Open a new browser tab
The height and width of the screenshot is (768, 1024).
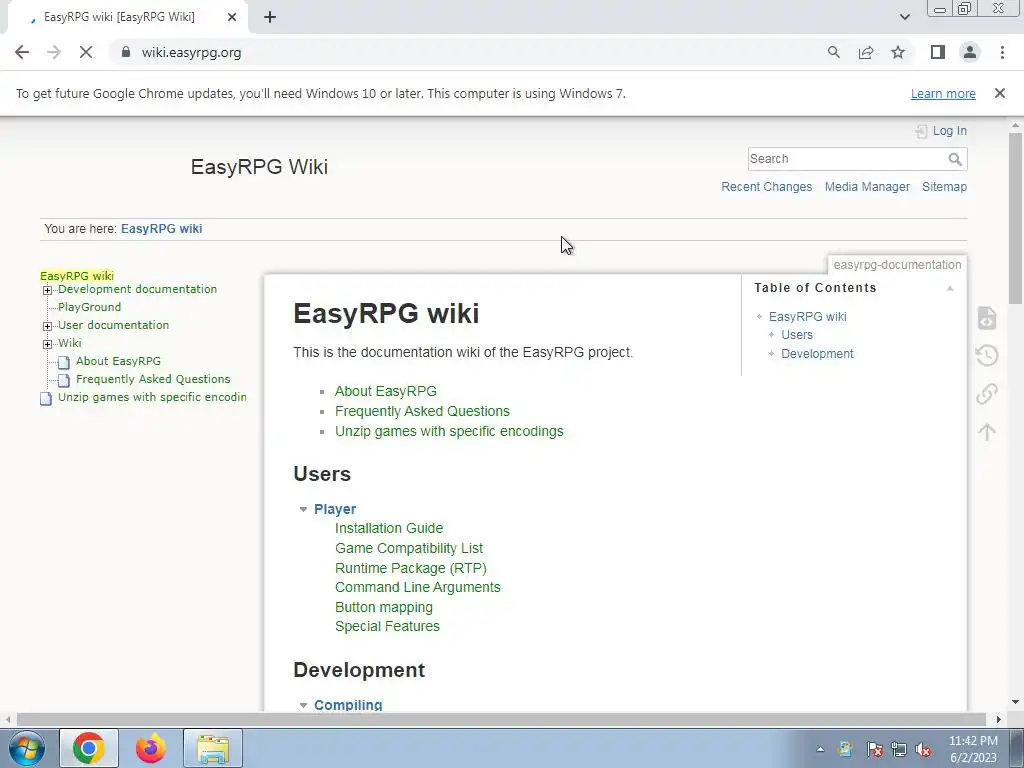point(270,17)
